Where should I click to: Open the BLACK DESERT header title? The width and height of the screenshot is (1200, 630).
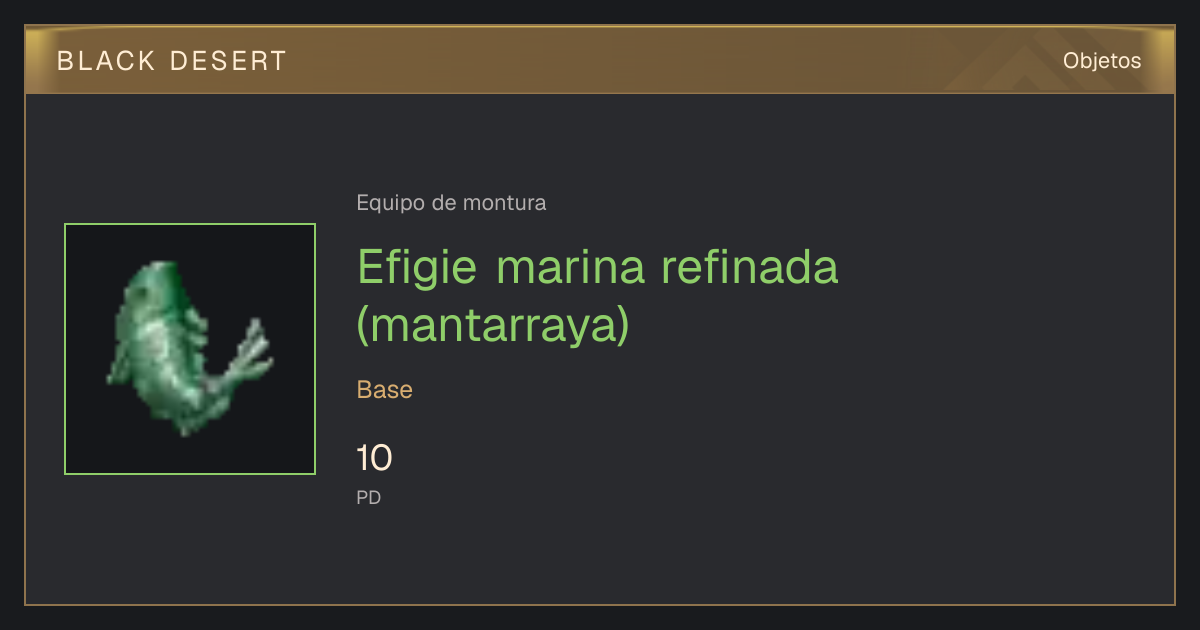pyautogui.click(x=172, y=61)
